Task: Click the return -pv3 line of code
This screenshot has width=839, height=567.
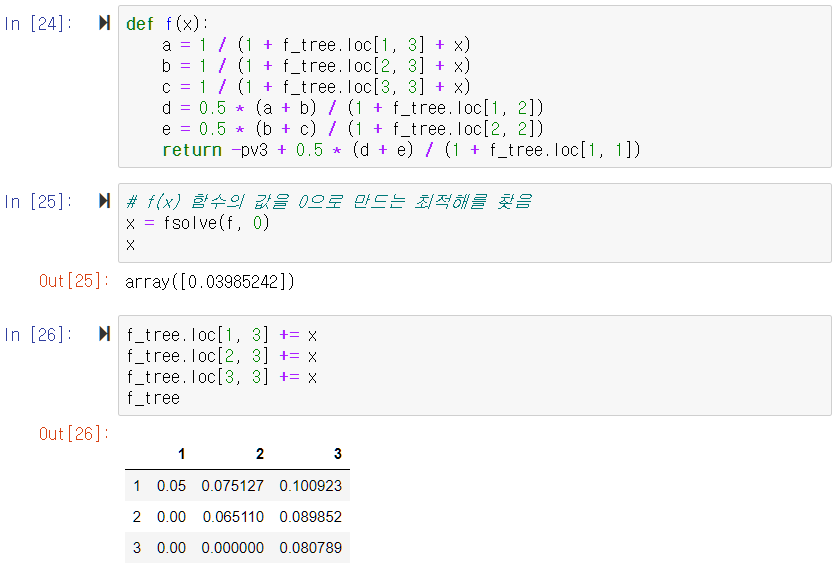Action: pos(401,150)
